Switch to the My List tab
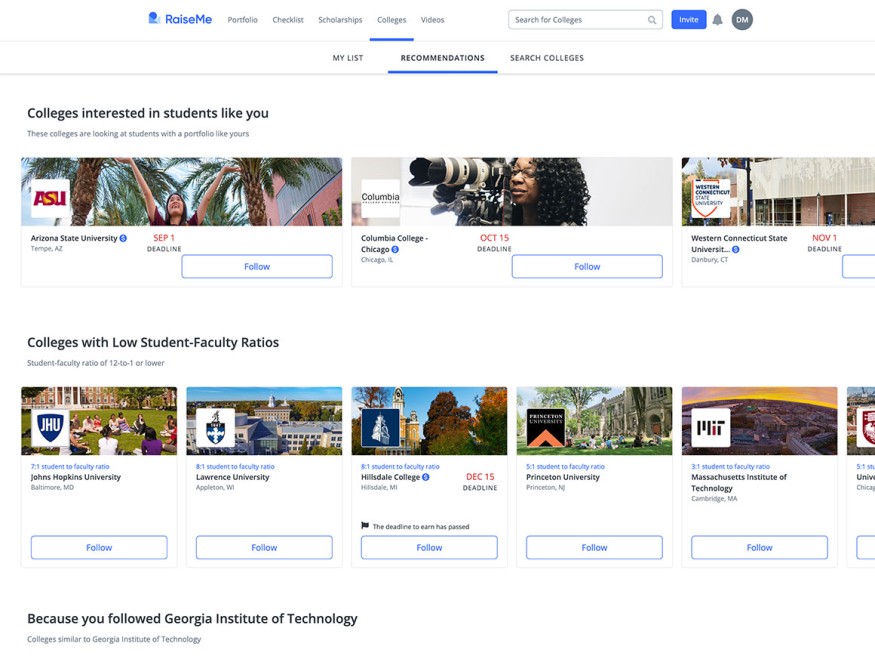Image resolution: width=875 pixels, height=656 pixels. 348,58
